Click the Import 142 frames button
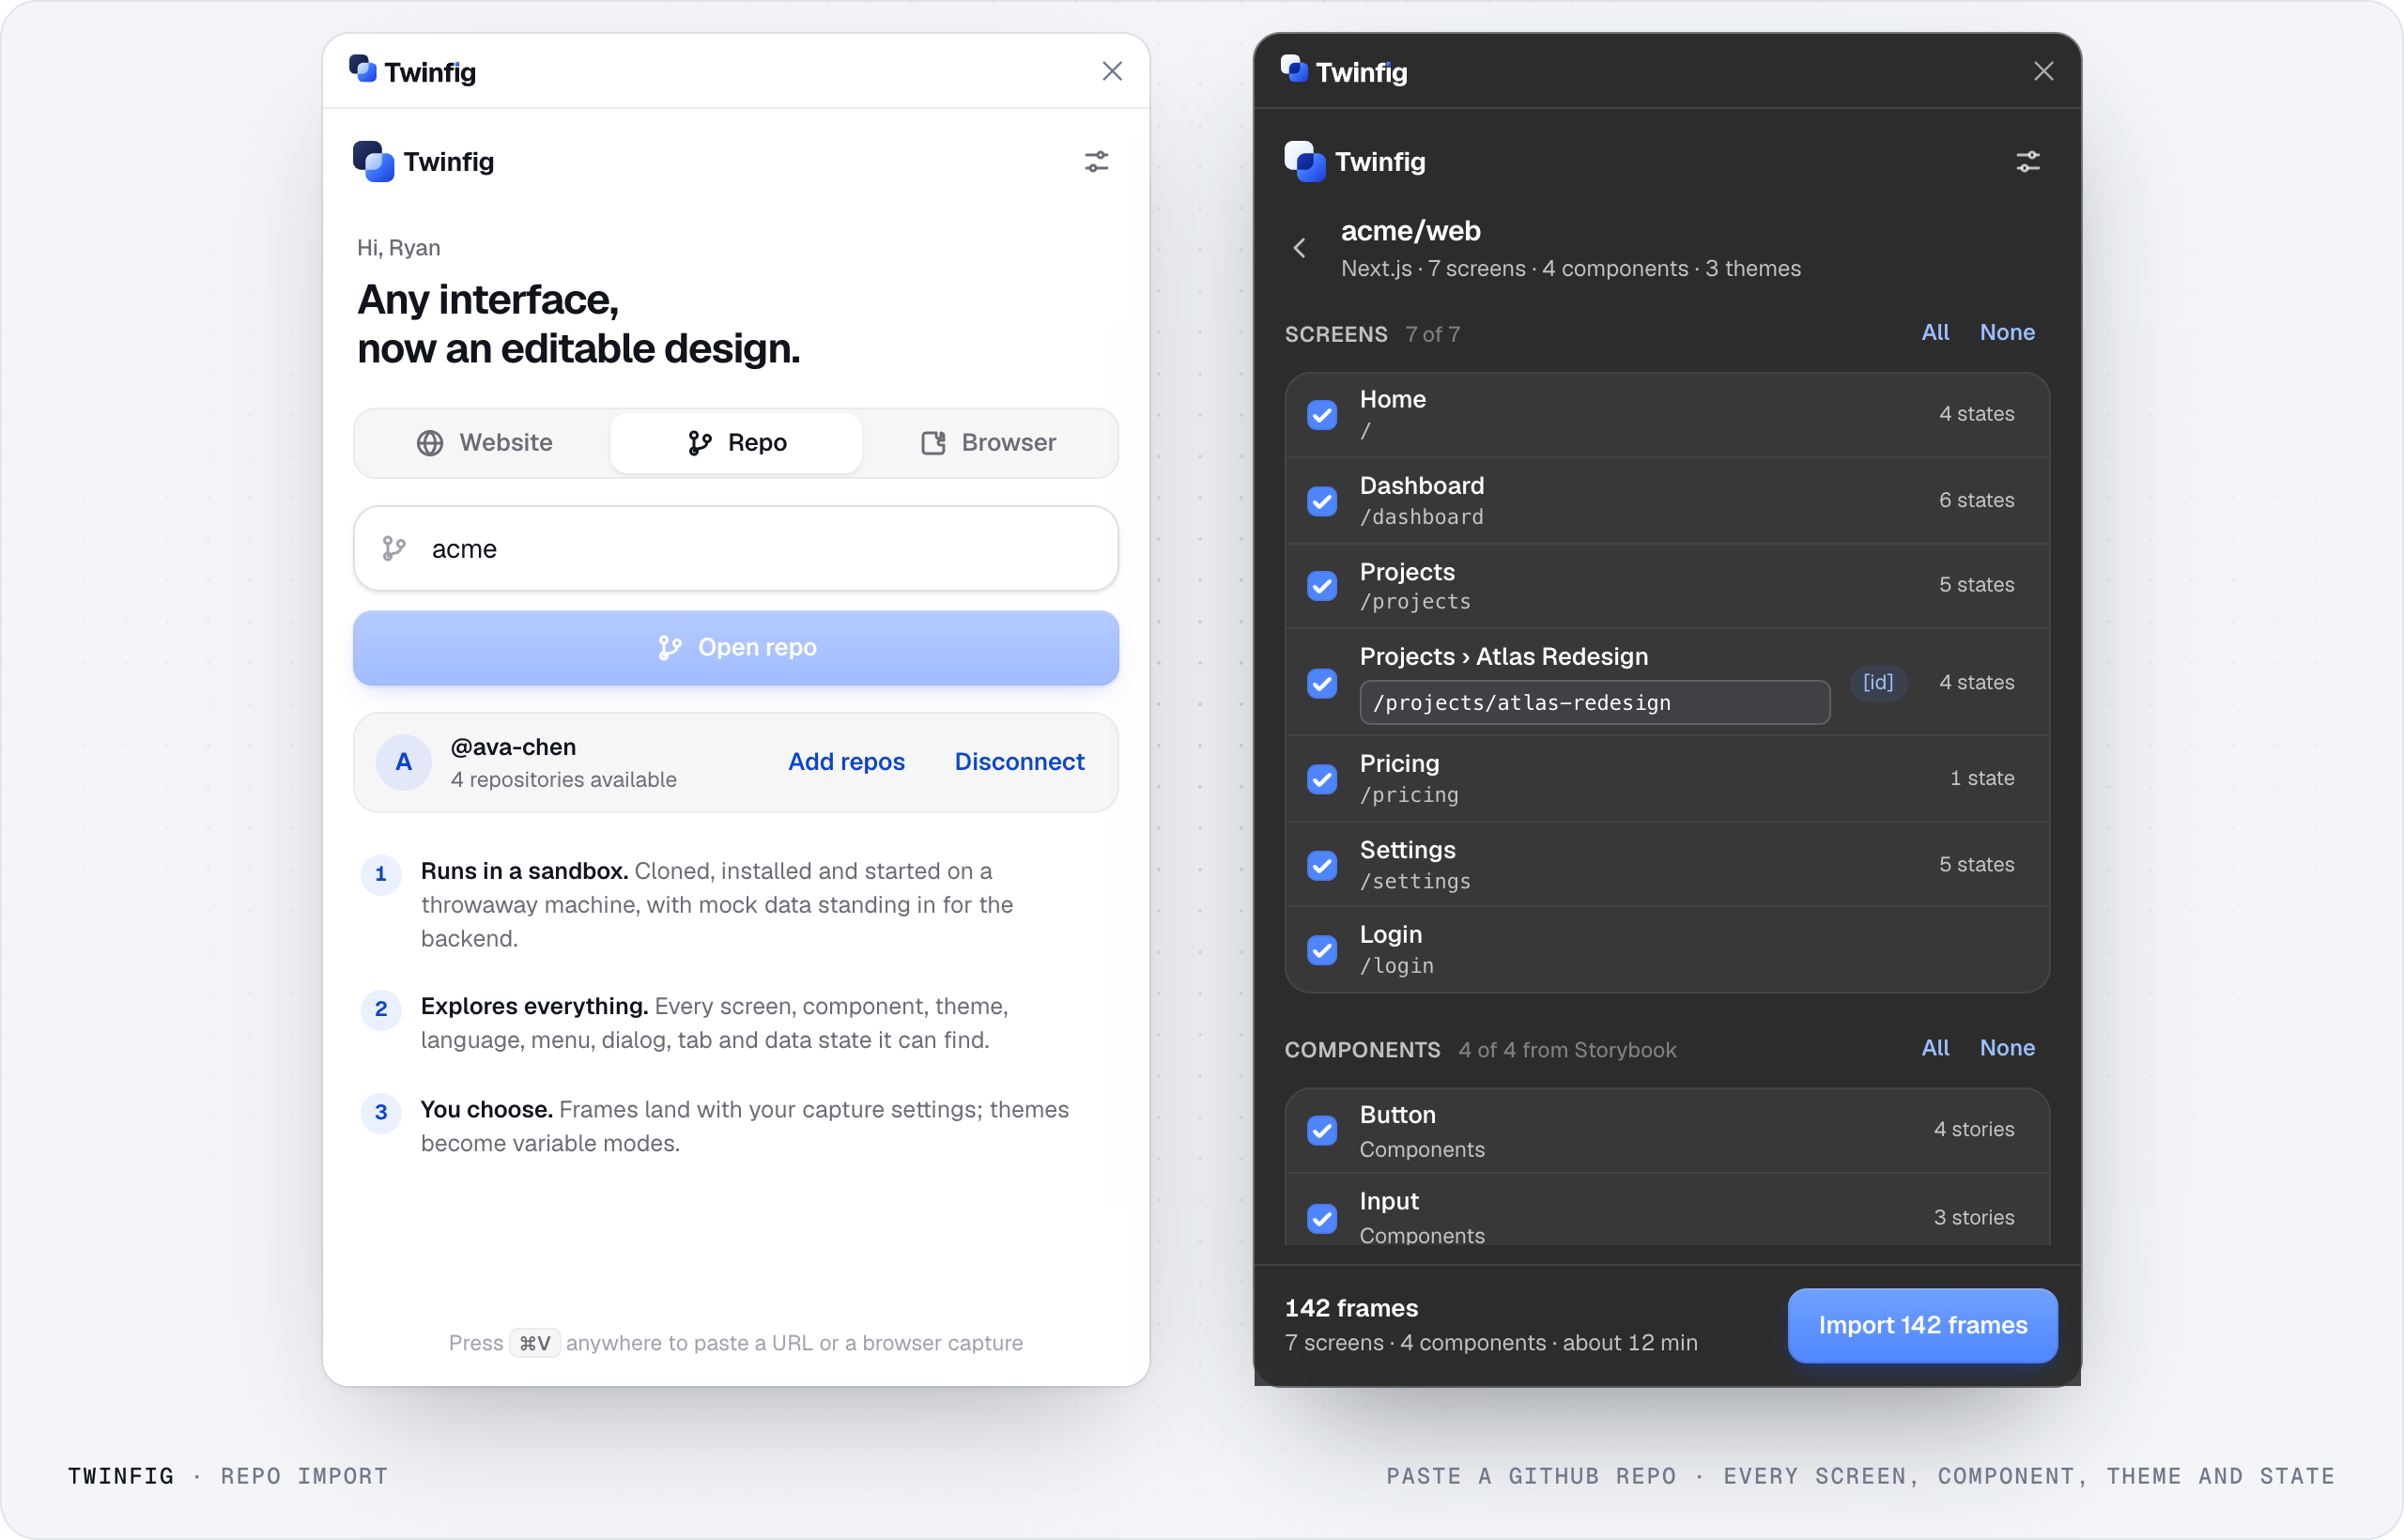 tap(1922, 1326)
